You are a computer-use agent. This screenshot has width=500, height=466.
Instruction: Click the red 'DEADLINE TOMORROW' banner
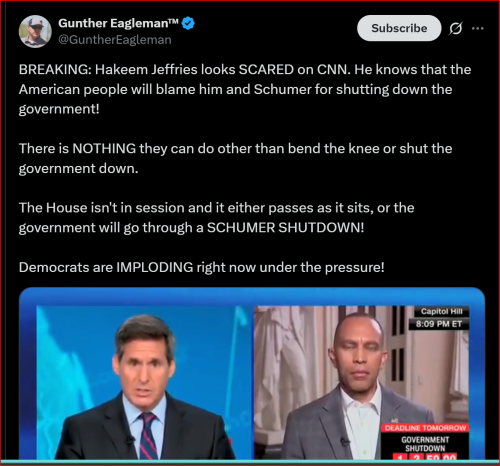pyautogui.click(x=425, y=428)
